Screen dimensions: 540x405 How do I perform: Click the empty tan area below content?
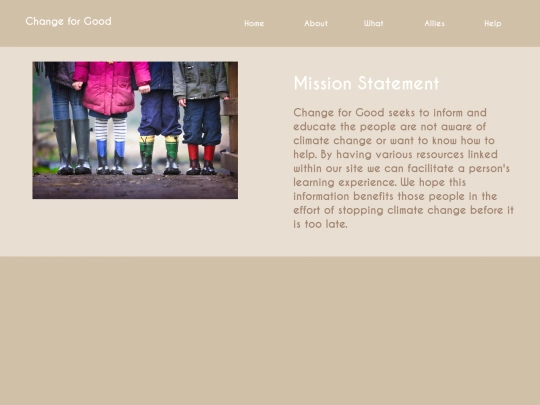pos(270,331)
